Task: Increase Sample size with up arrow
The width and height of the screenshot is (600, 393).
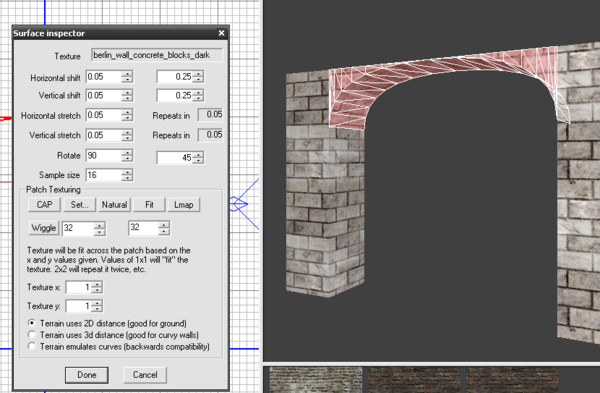Action: pos(127,172)
